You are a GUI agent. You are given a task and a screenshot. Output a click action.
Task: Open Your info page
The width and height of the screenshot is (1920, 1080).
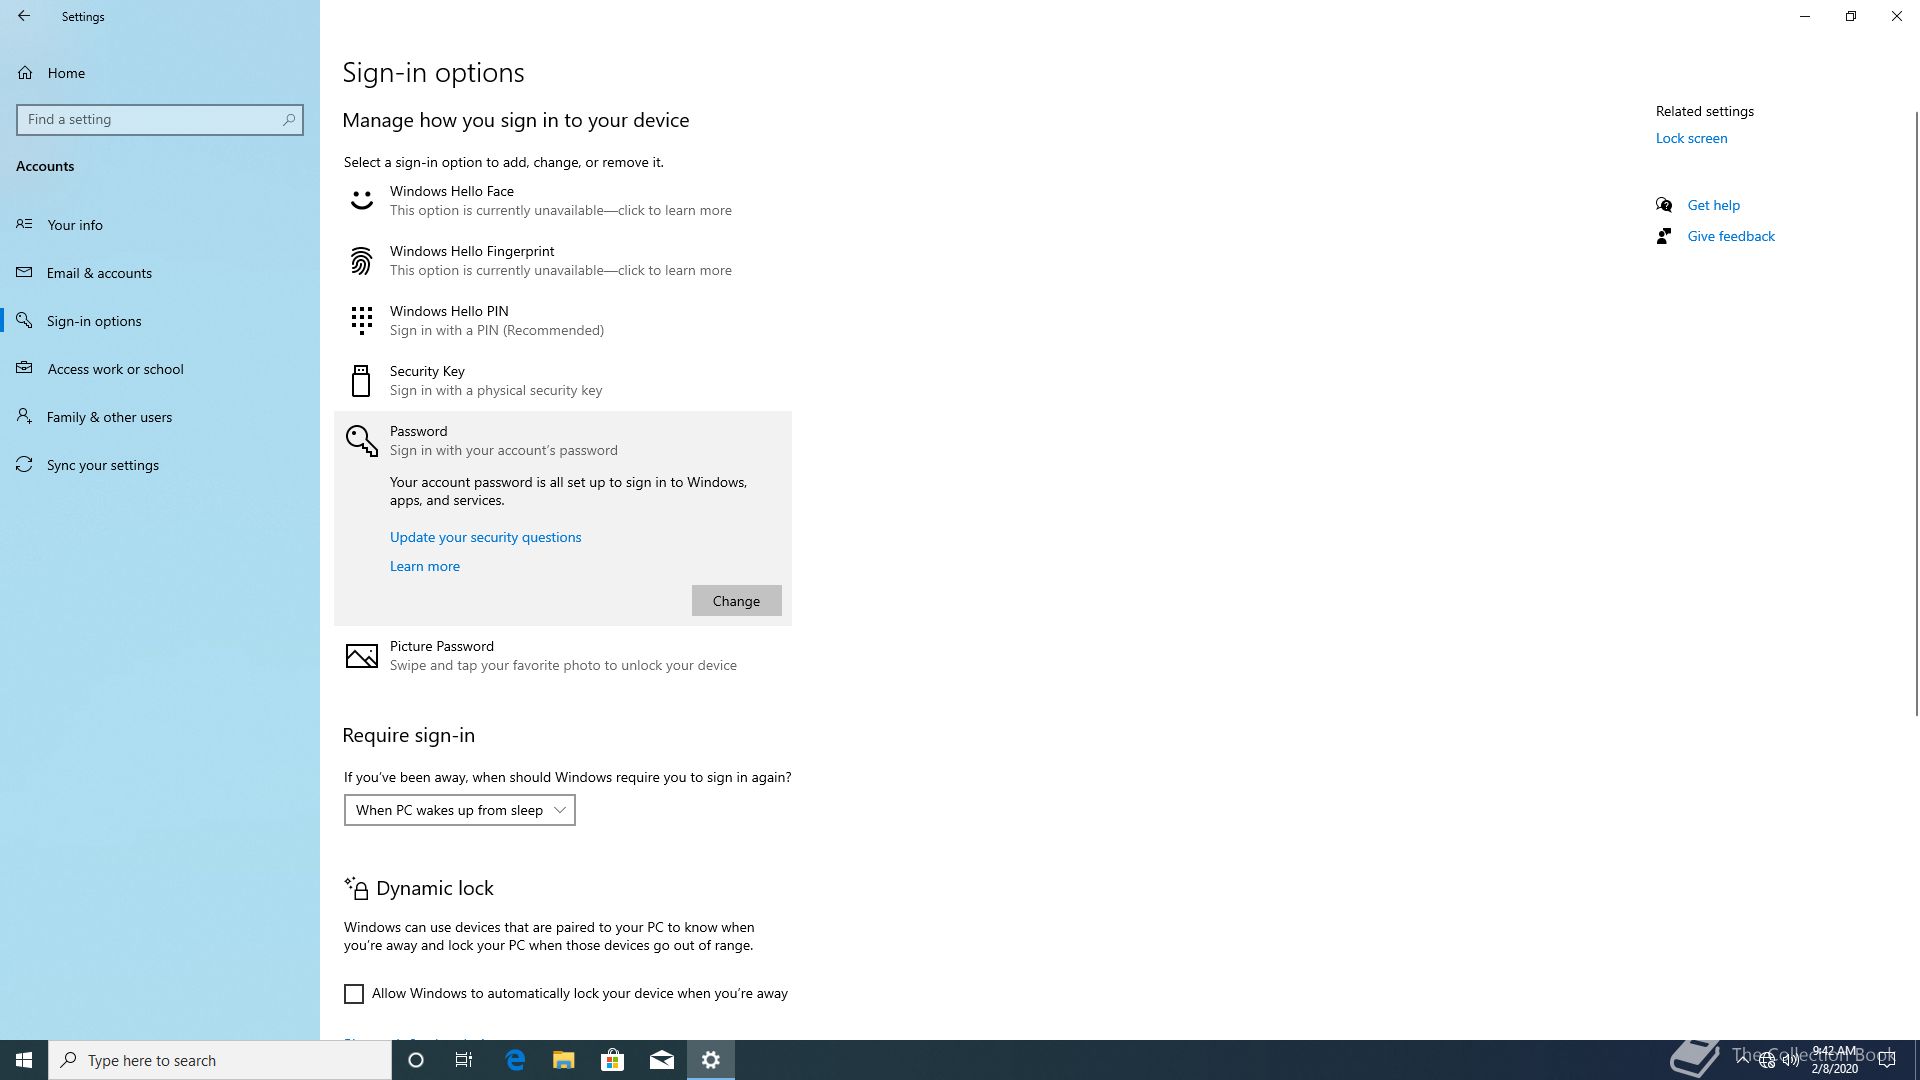click(x=160, y=225)
